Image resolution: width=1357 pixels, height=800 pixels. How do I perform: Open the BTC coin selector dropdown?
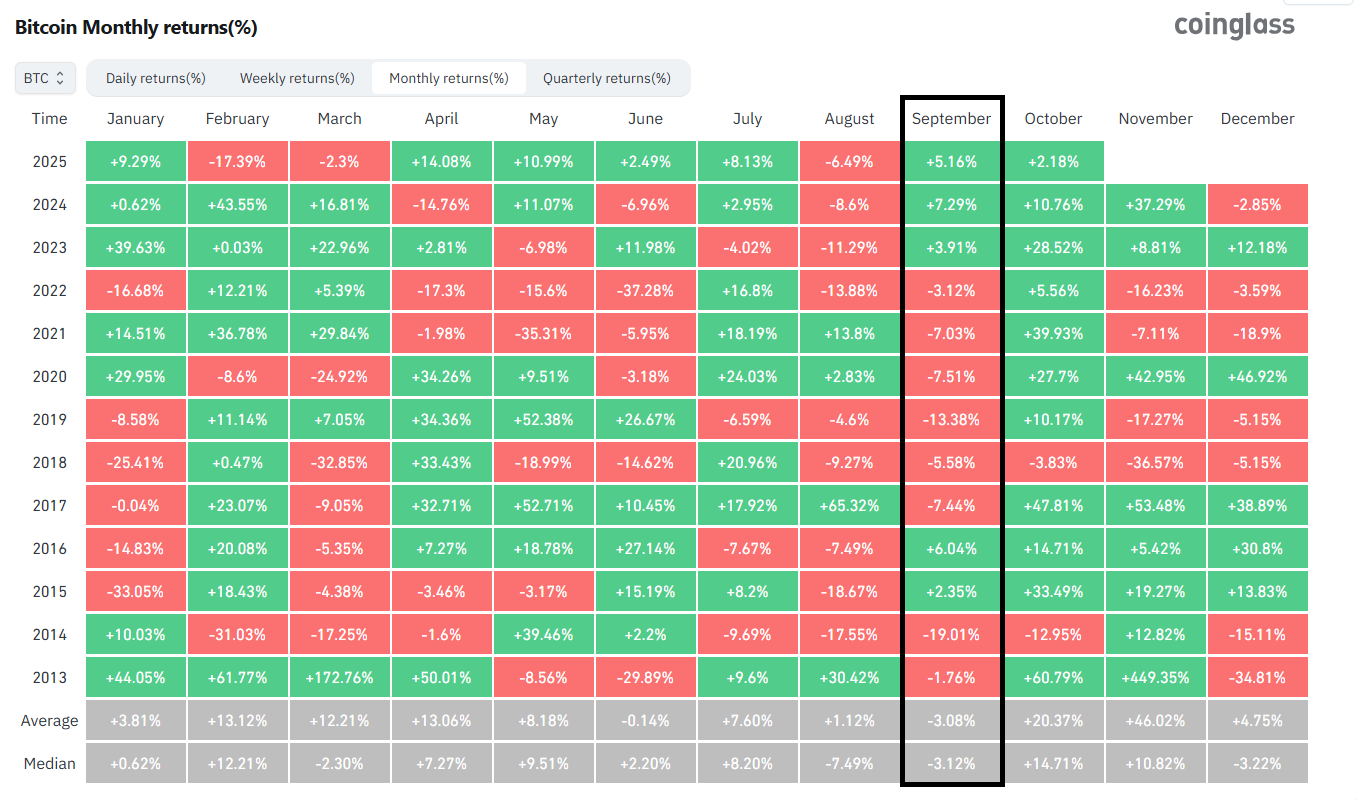45,78
